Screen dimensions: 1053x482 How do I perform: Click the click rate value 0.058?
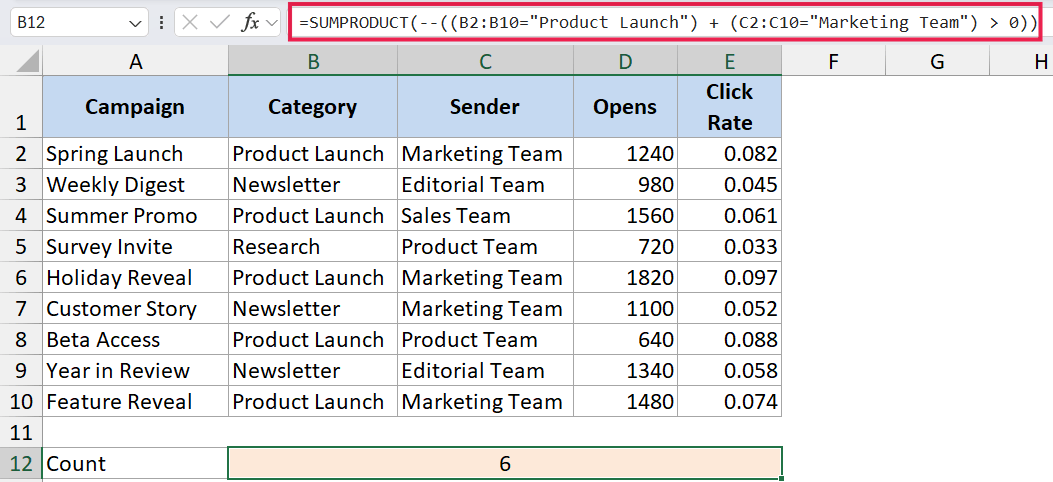tap(730, 371)
